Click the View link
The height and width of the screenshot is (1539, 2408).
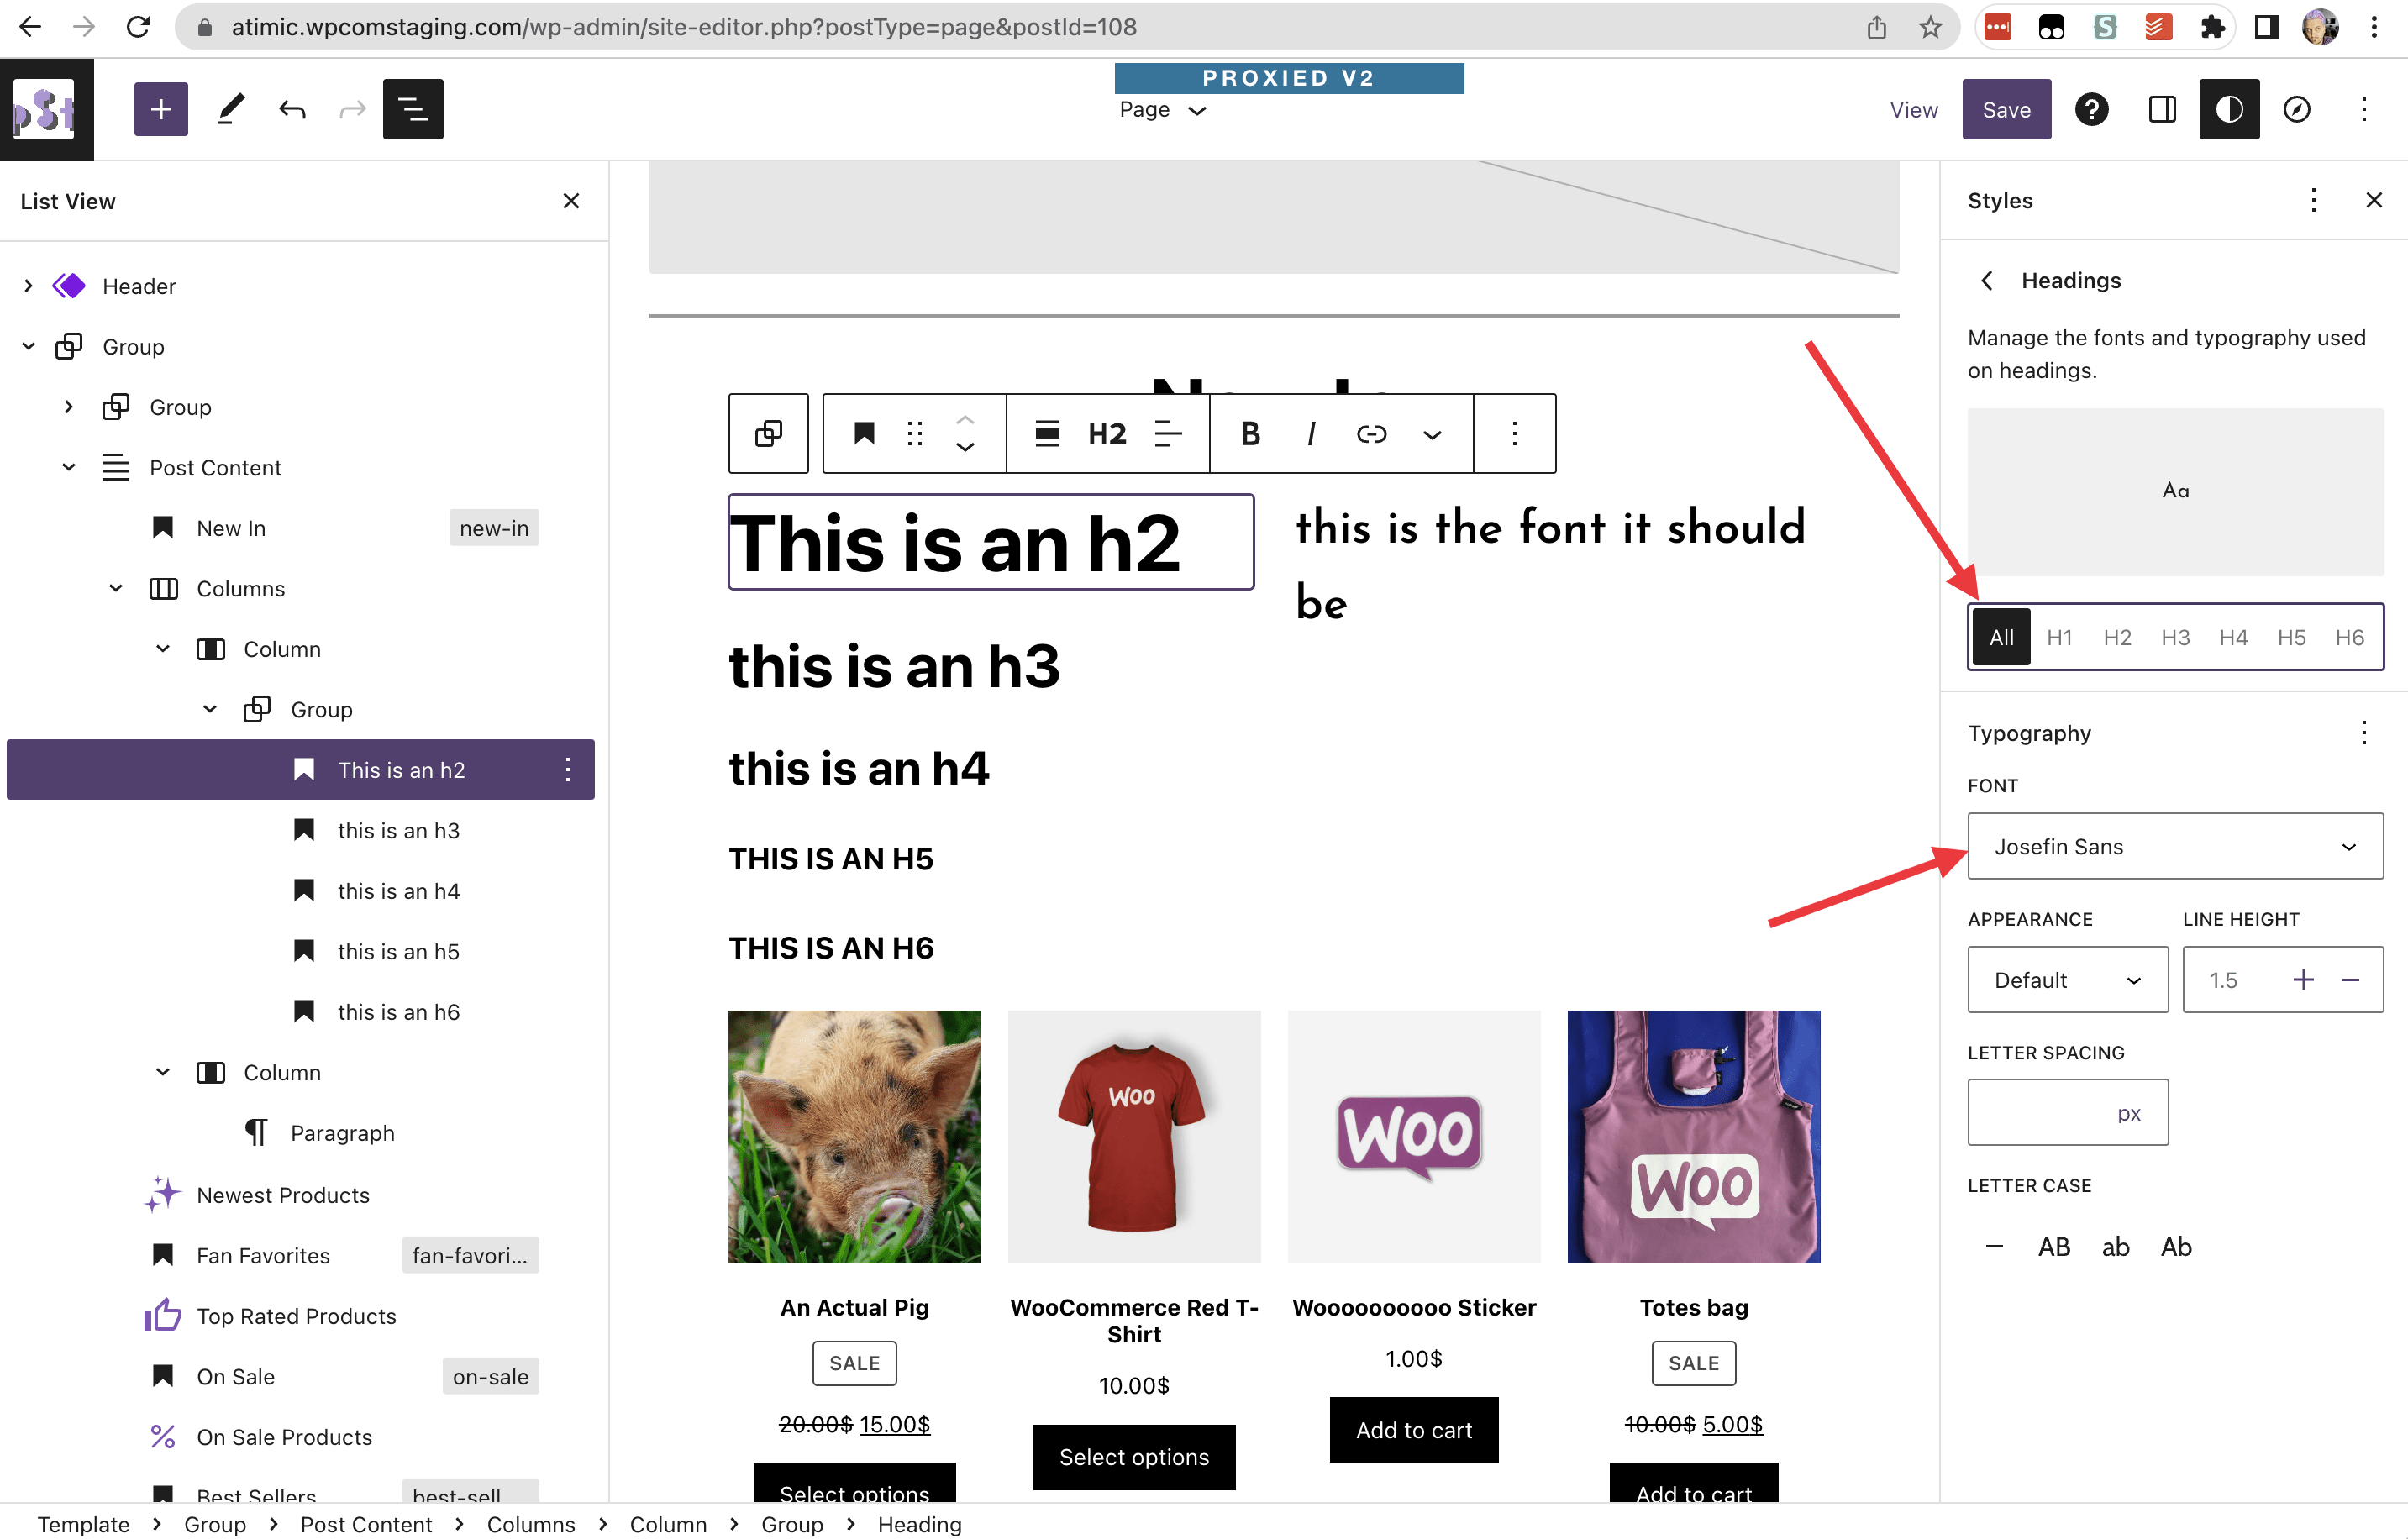tap(1913, 110)
